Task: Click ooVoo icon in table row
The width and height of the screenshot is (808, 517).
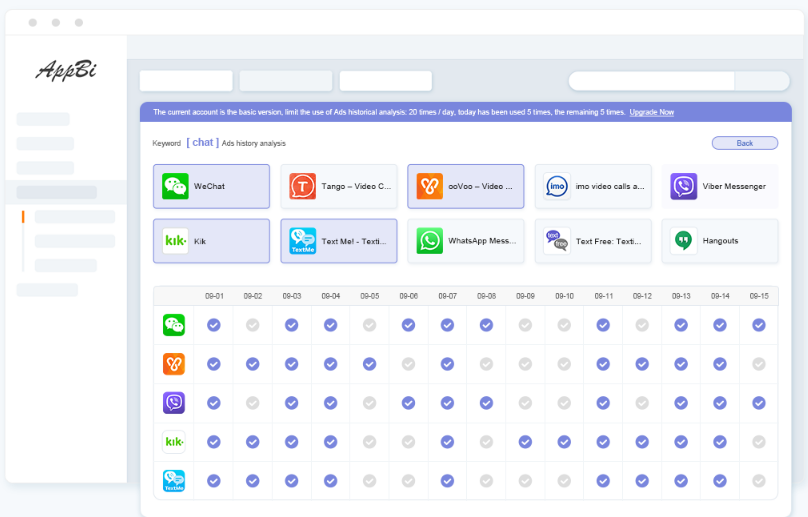Action: (x=174, y=364)
